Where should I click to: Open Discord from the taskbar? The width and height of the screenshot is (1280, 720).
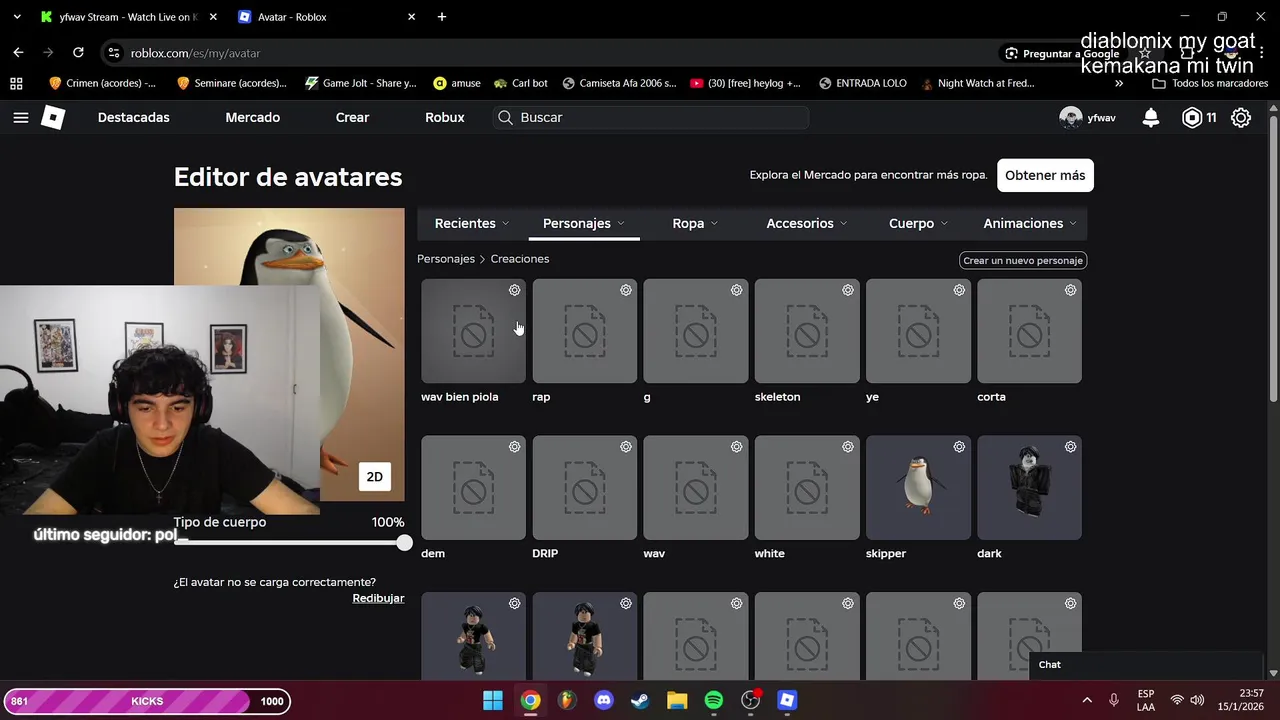(x=603, y=701)
